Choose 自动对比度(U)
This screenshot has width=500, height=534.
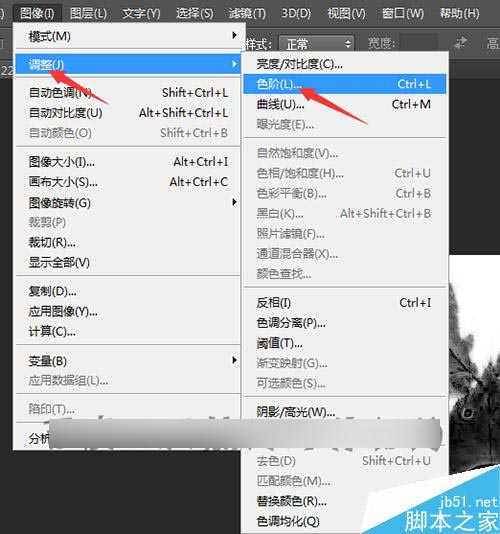(128, 113)
